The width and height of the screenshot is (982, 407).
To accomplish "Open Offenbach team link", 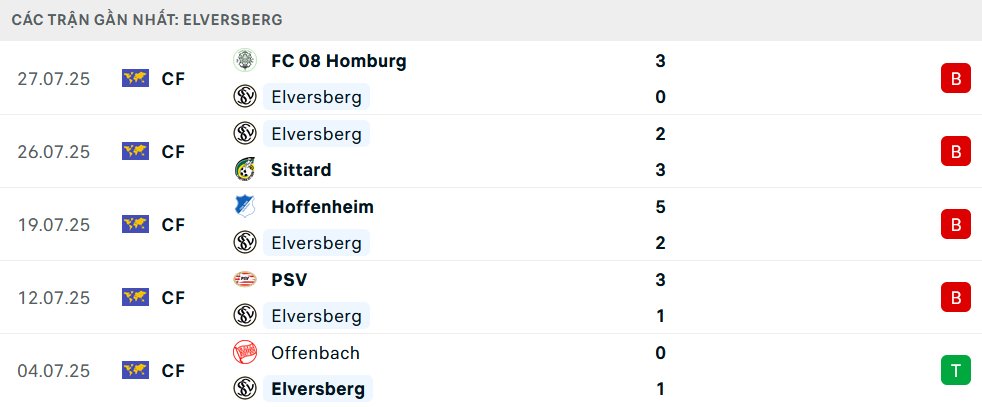I will click(316, 353).
